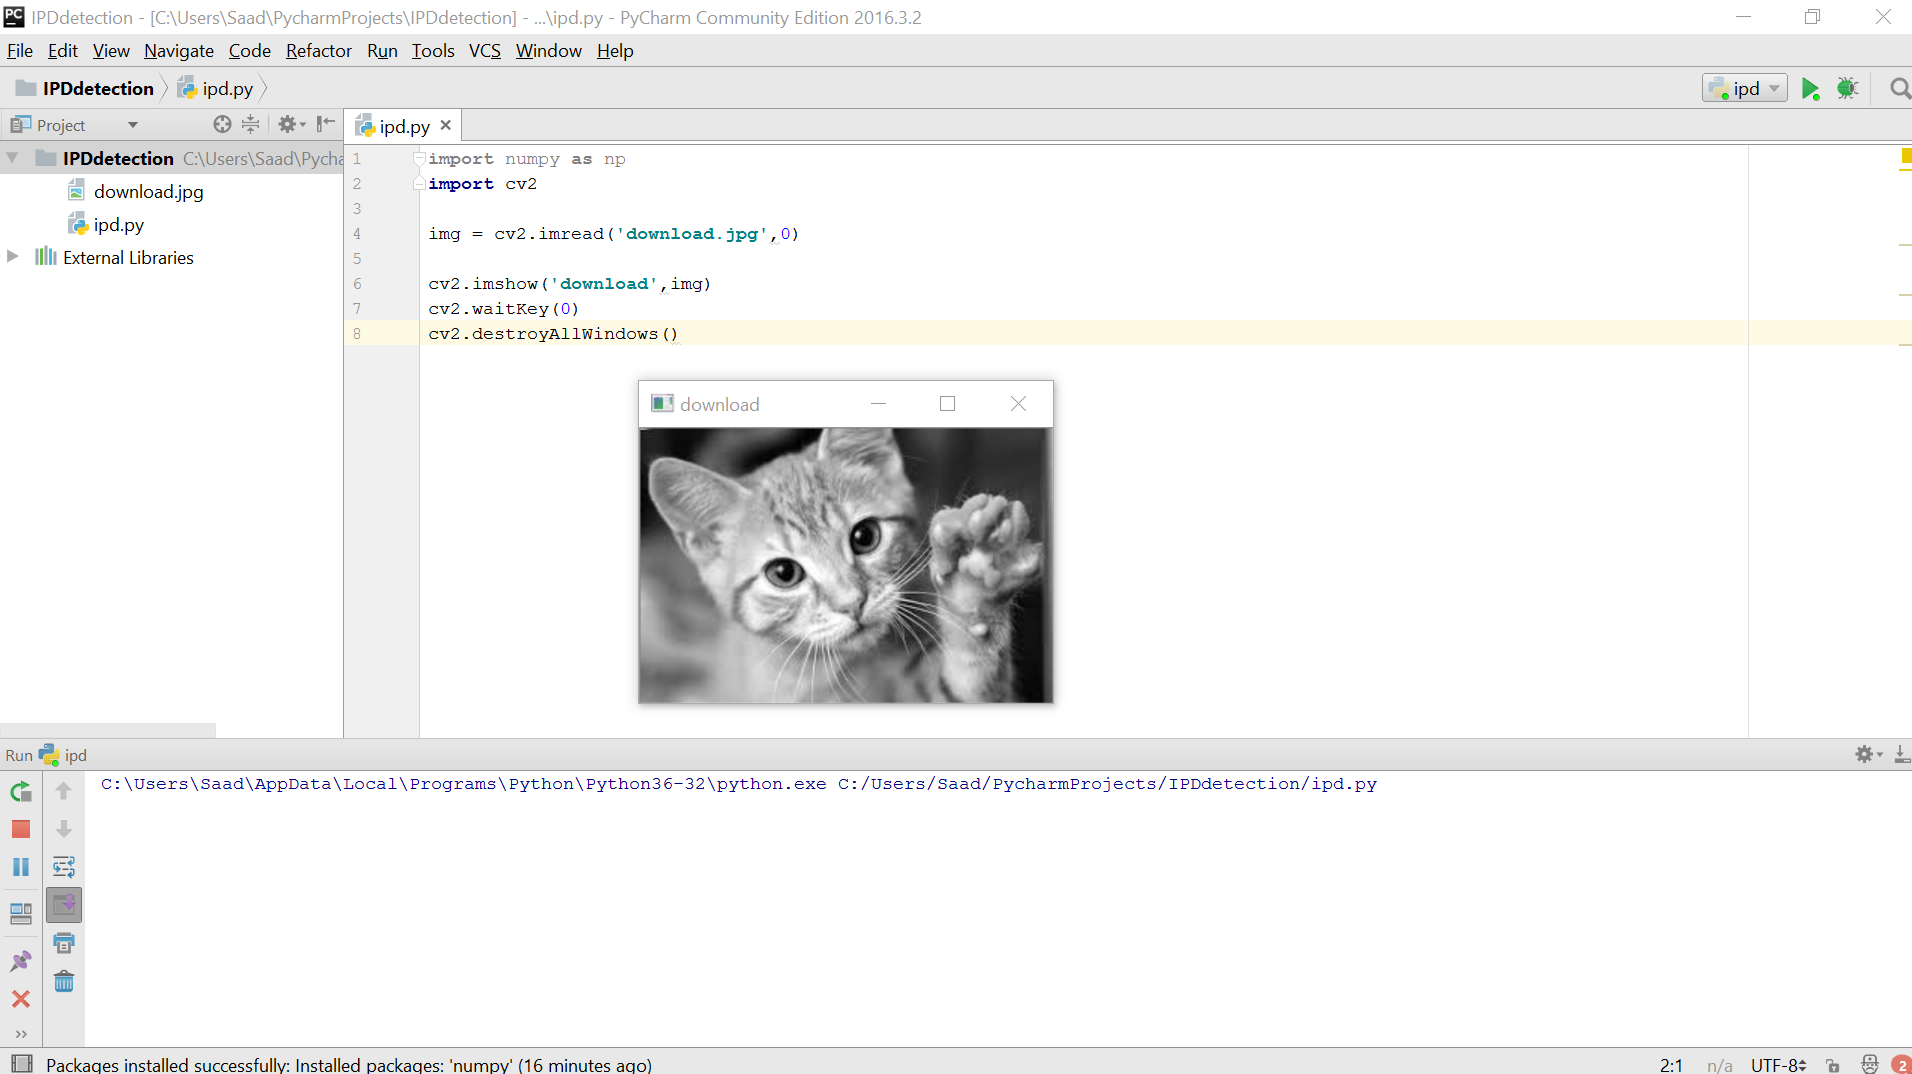Run the ipd script with green play icon

pyautogui.click(x=1810, y=89)
